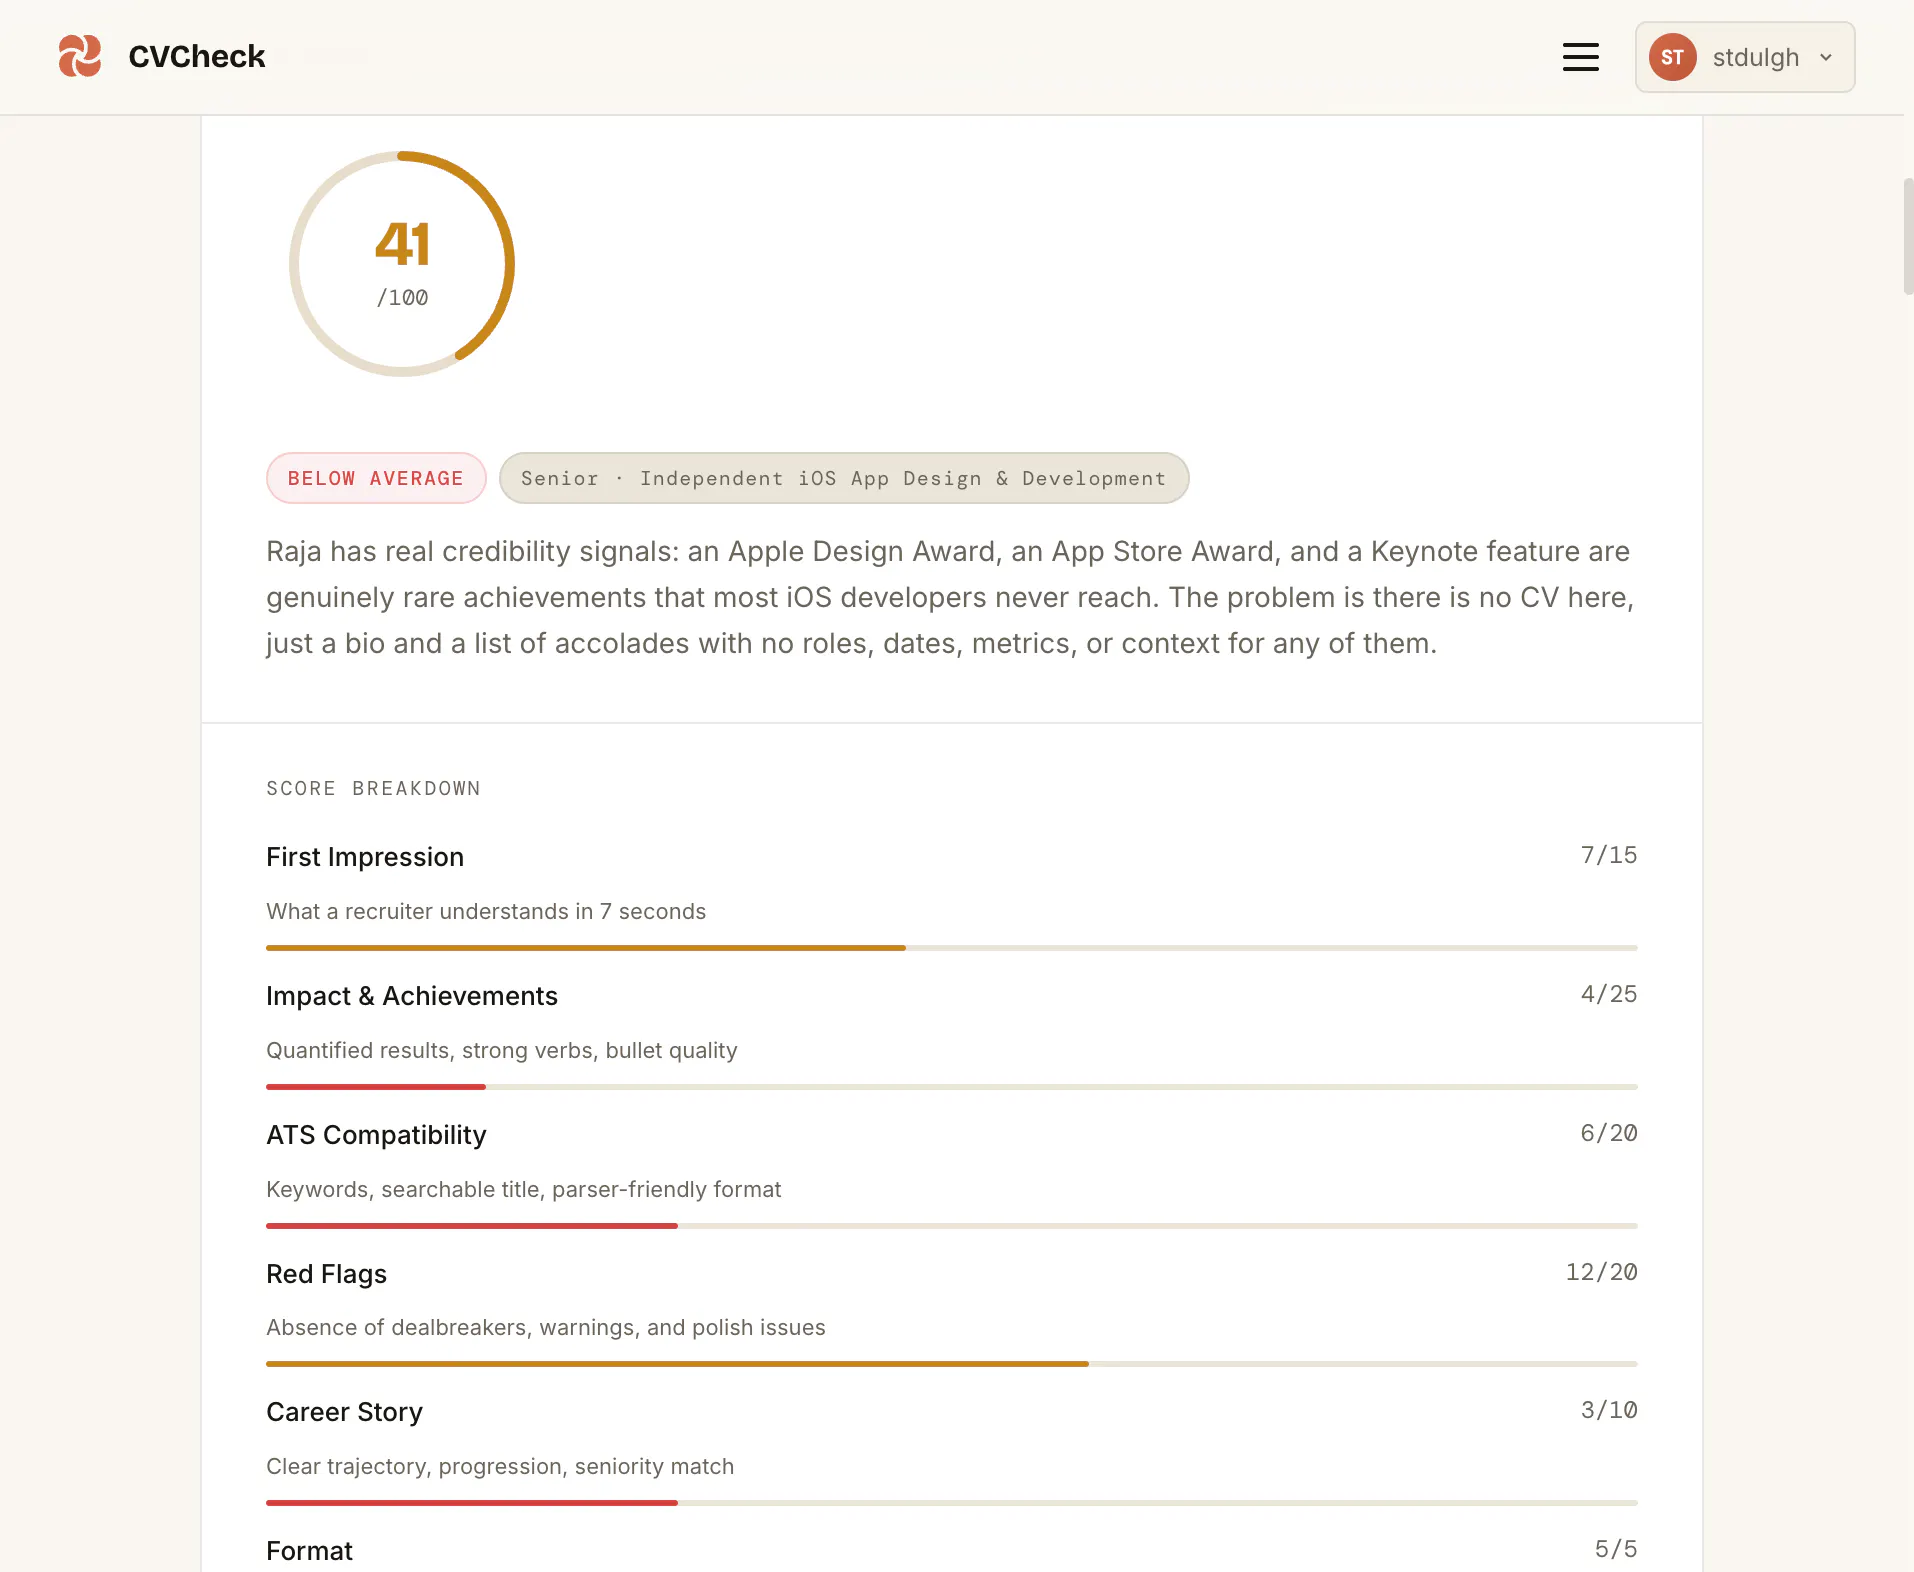This screenshot has height=1572, width=1914.
Task: Click the 41/100 score ring
Action: (x=402, y=264)
